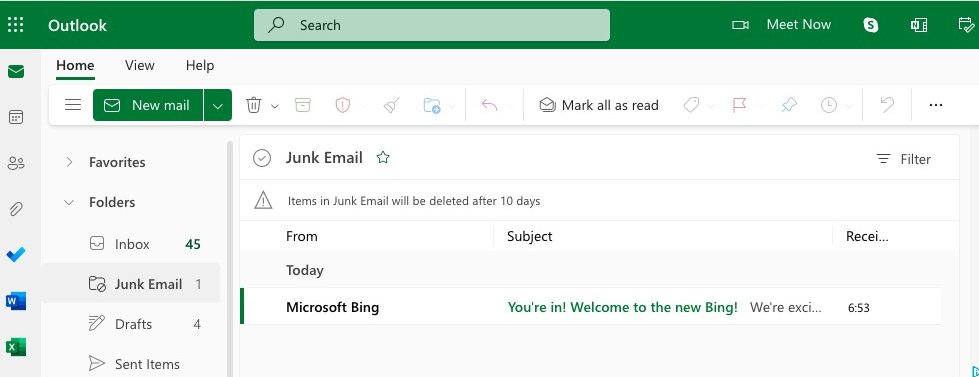
Task: Collapse the Folders section
Action: 69,202
